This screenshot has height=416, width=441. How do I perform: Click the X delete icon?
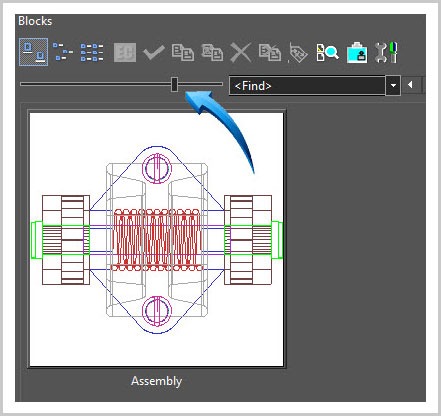tap(241, 52)
